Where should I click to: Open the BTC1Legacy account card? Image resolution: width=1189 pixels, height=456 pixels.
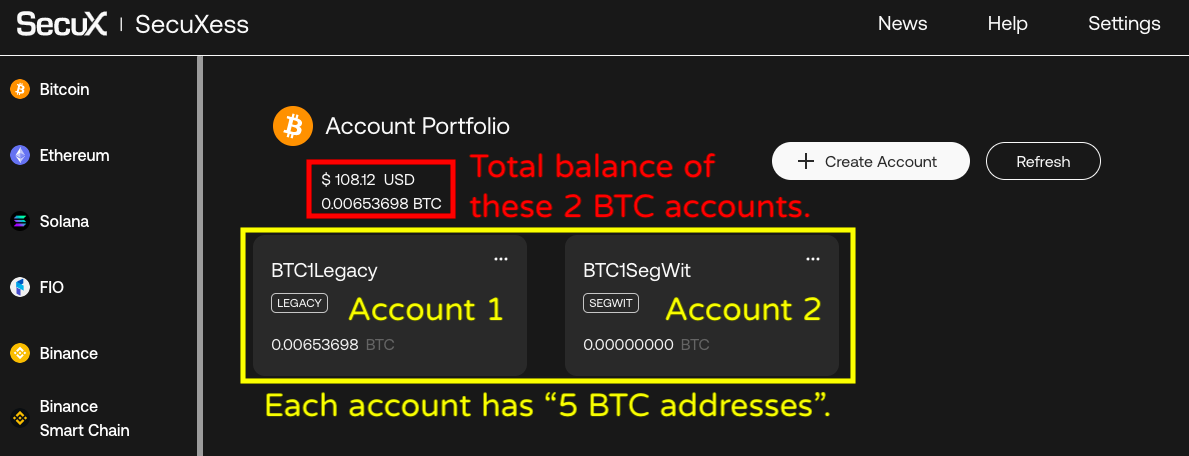point(390,305)
